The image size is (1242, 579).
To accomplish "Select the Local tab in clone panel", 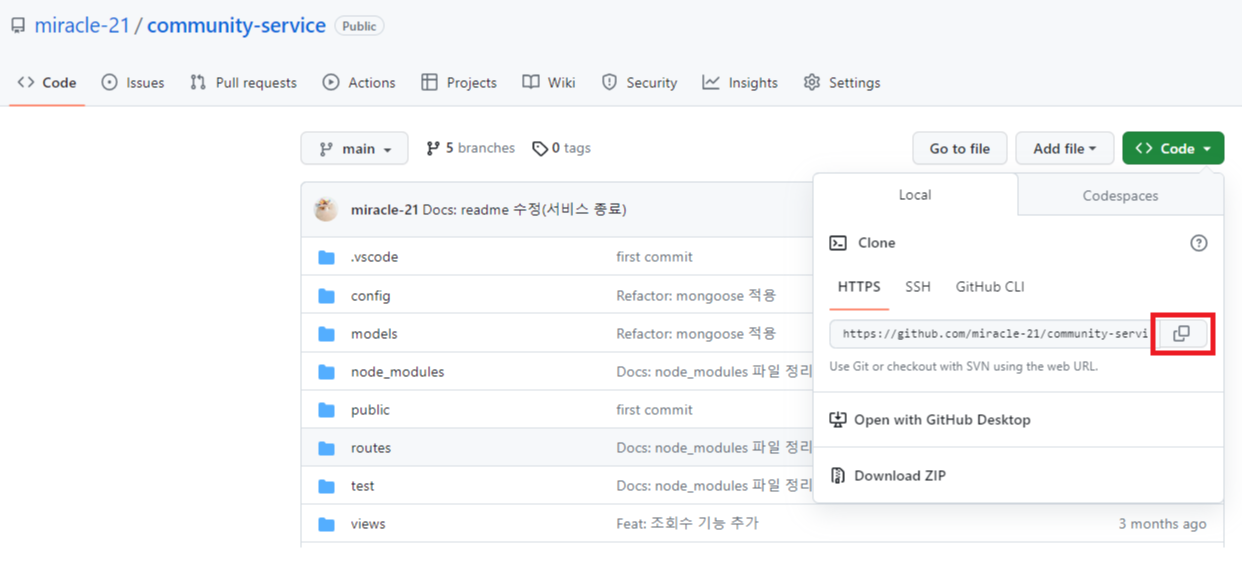I will point(915,195).
